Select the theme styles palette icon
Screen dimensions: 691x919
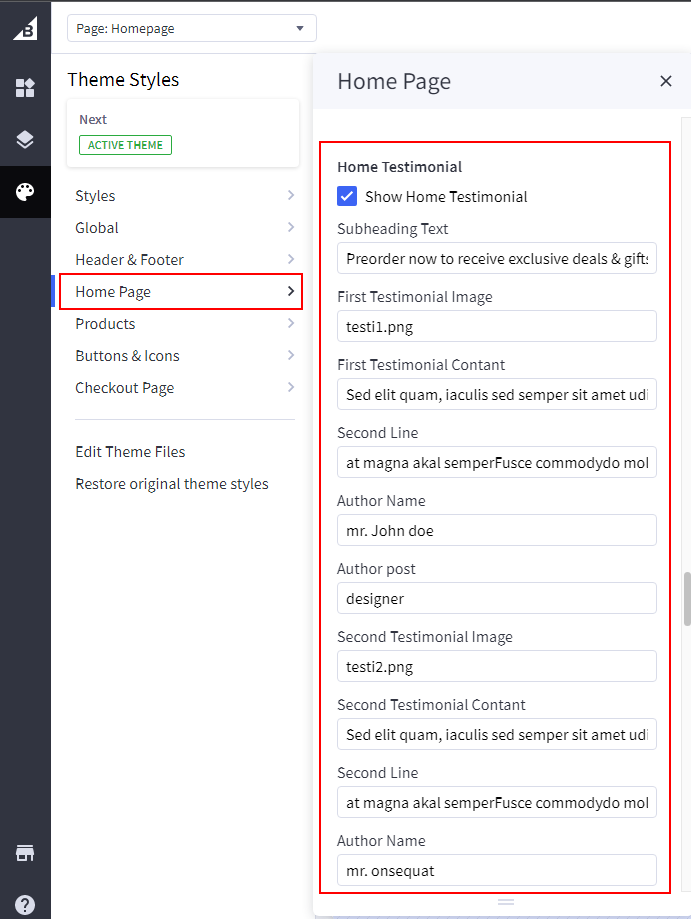(25, 192)
